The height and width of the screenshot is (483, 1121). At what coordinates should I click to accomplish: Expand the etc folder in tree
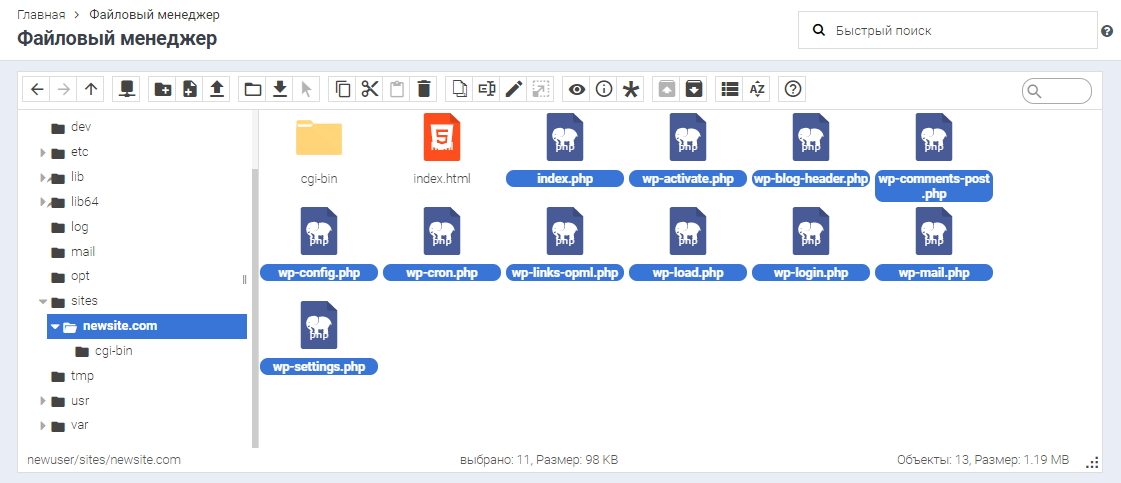tap(43, 153)
